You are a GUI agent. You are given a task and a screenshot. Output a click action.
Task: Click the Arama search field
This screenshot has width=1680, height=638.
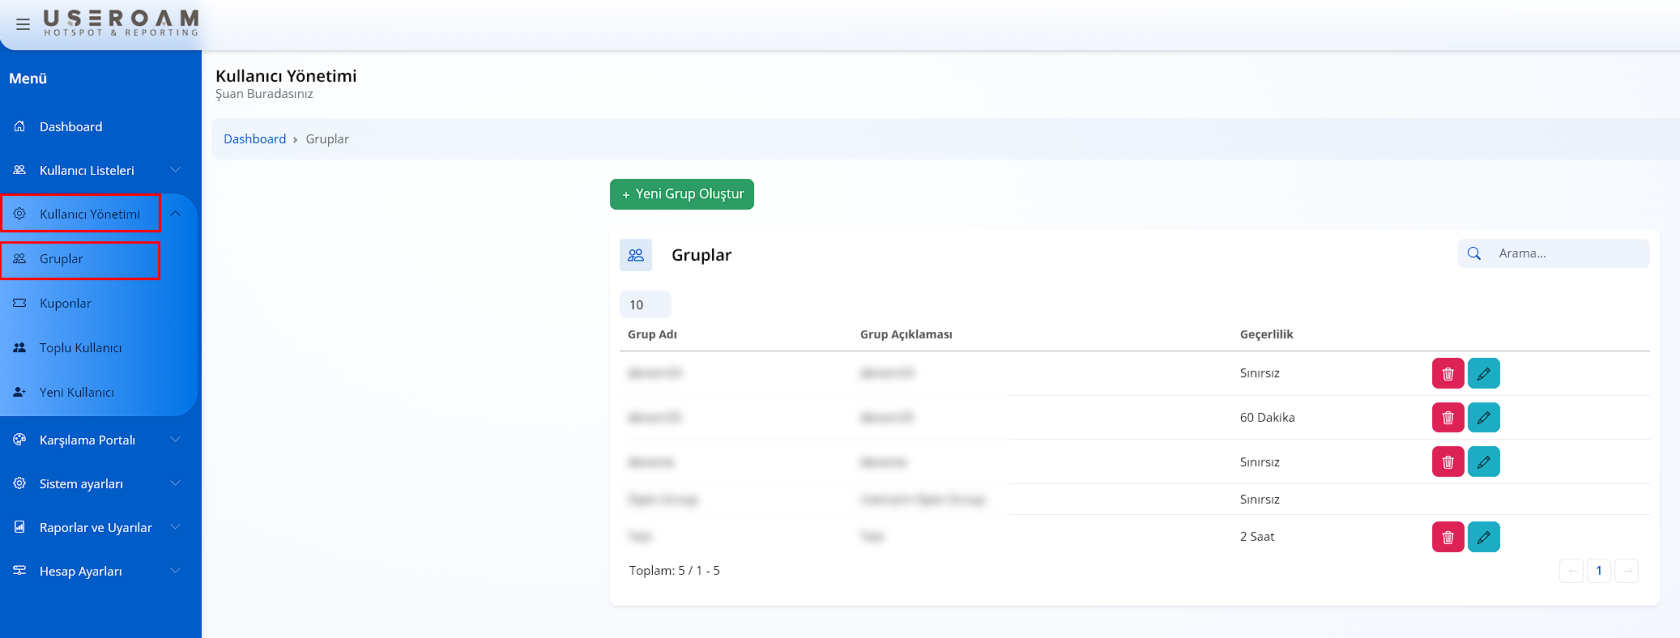coord(1565,254)
